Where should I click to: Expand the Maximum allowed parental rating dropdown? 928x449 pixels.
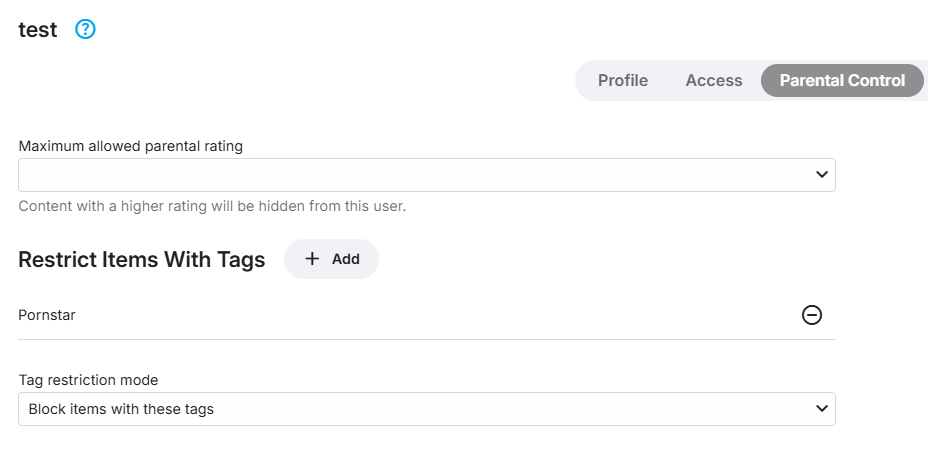coord(426,175)
